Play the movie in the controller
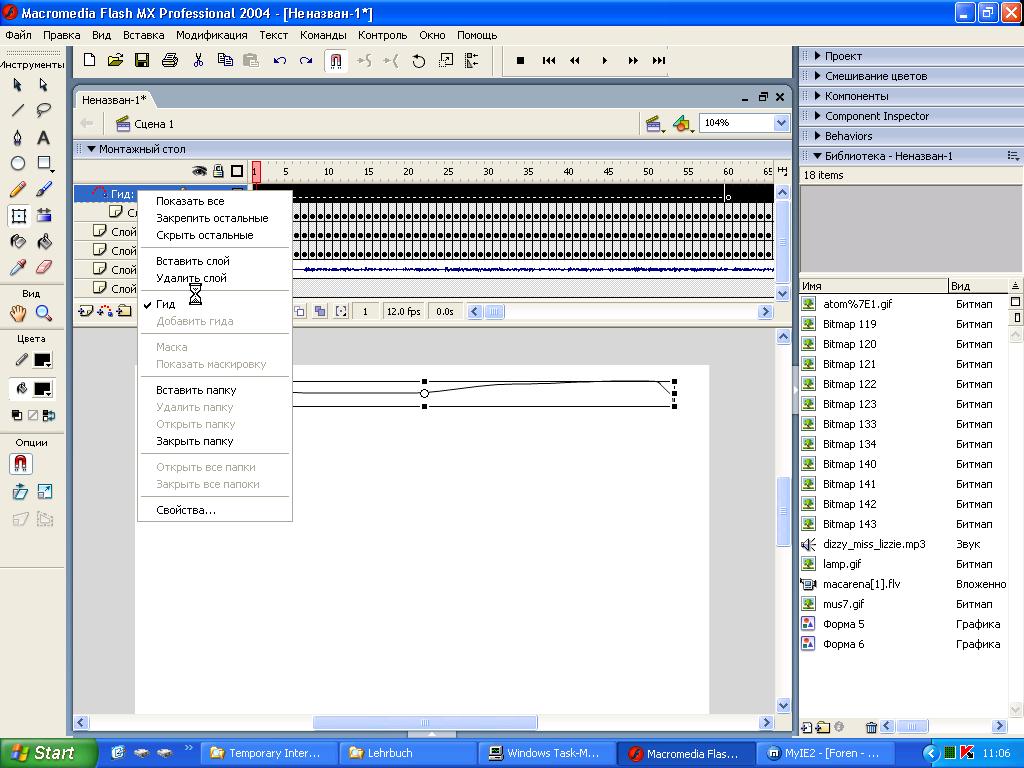Image resolution: width=1024 pixels, height=768 pixels. 605,61
